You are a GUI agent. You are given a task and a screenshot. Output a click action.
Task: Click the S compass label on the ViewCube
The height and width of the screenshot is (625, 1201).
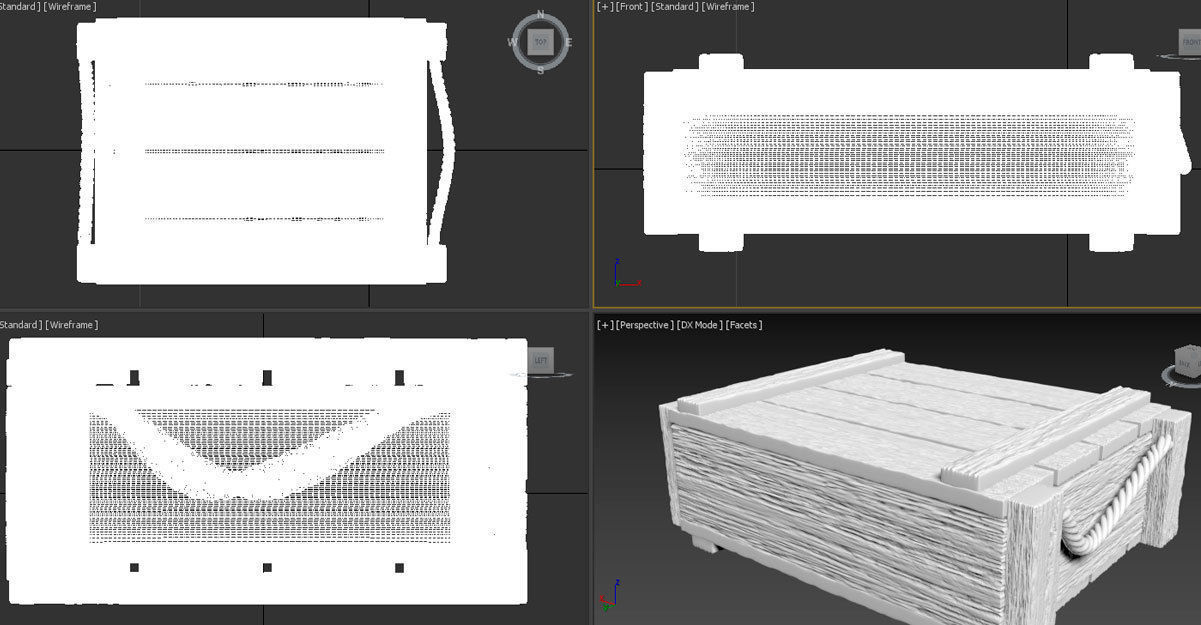(541, 70)
